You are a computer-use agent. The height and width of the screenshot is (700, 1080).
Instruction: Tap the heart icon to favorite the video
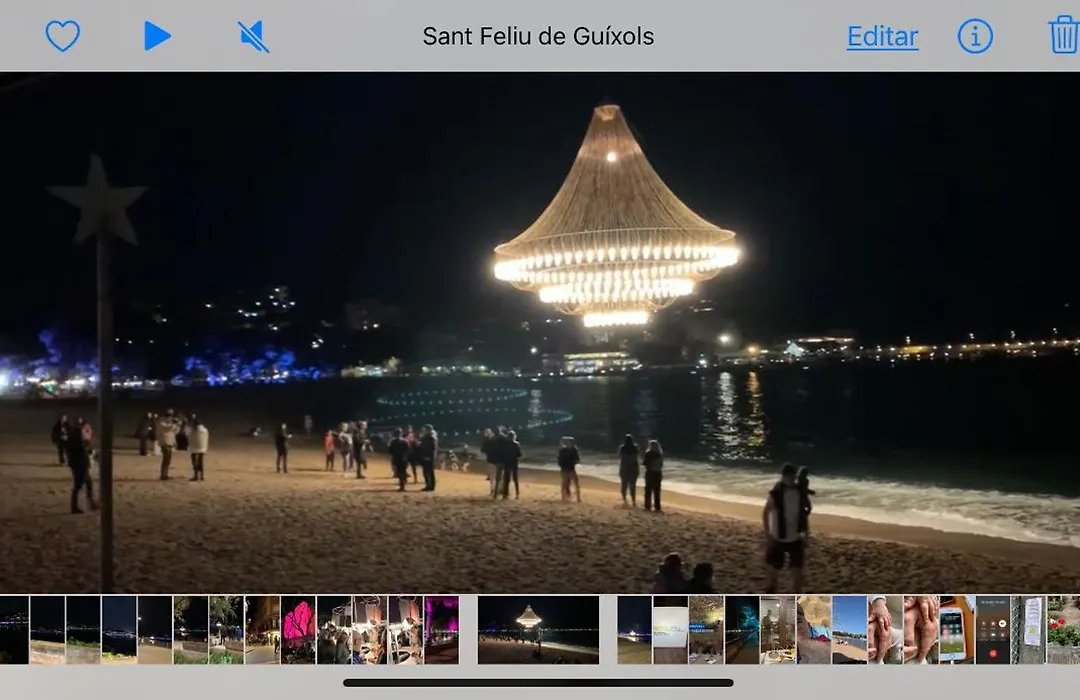coord(63,36)
